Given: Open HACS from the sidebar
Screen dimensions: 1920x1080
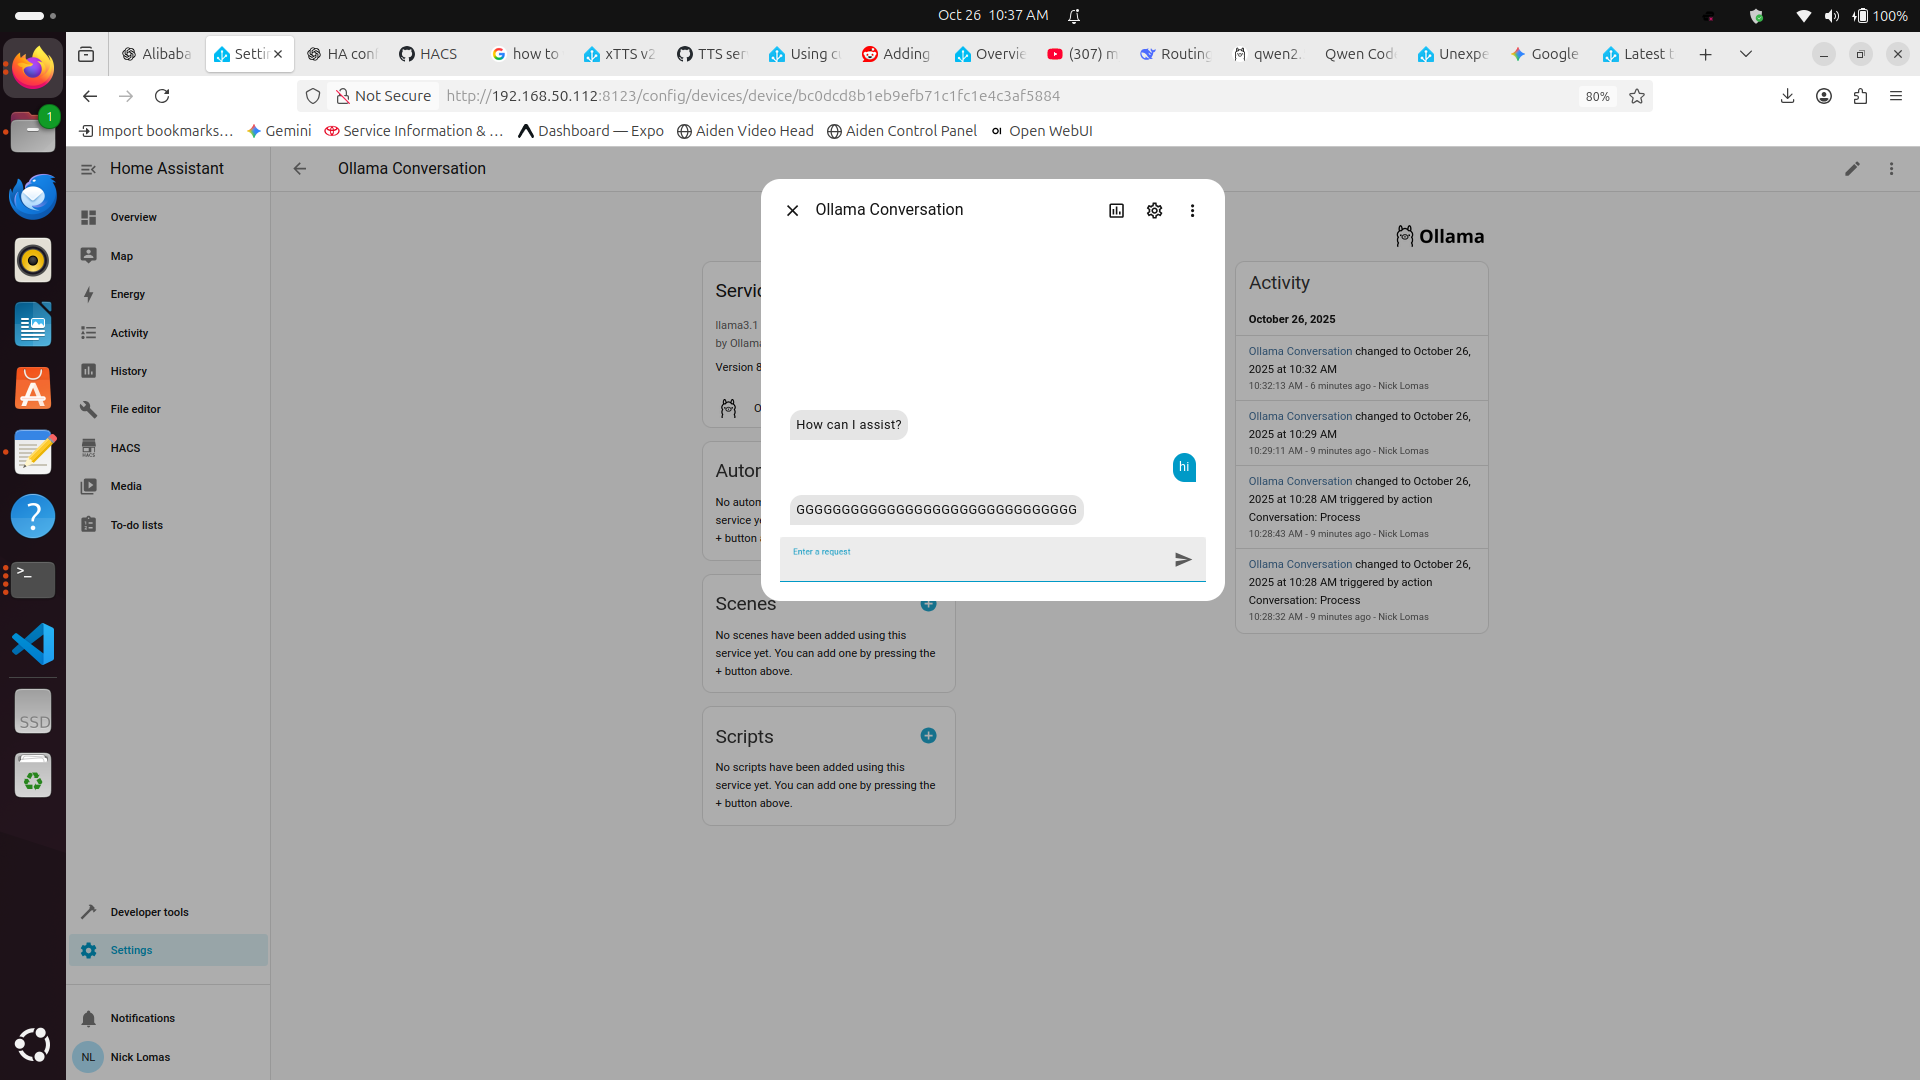Looking at the screenshot, I should (125, 448).
